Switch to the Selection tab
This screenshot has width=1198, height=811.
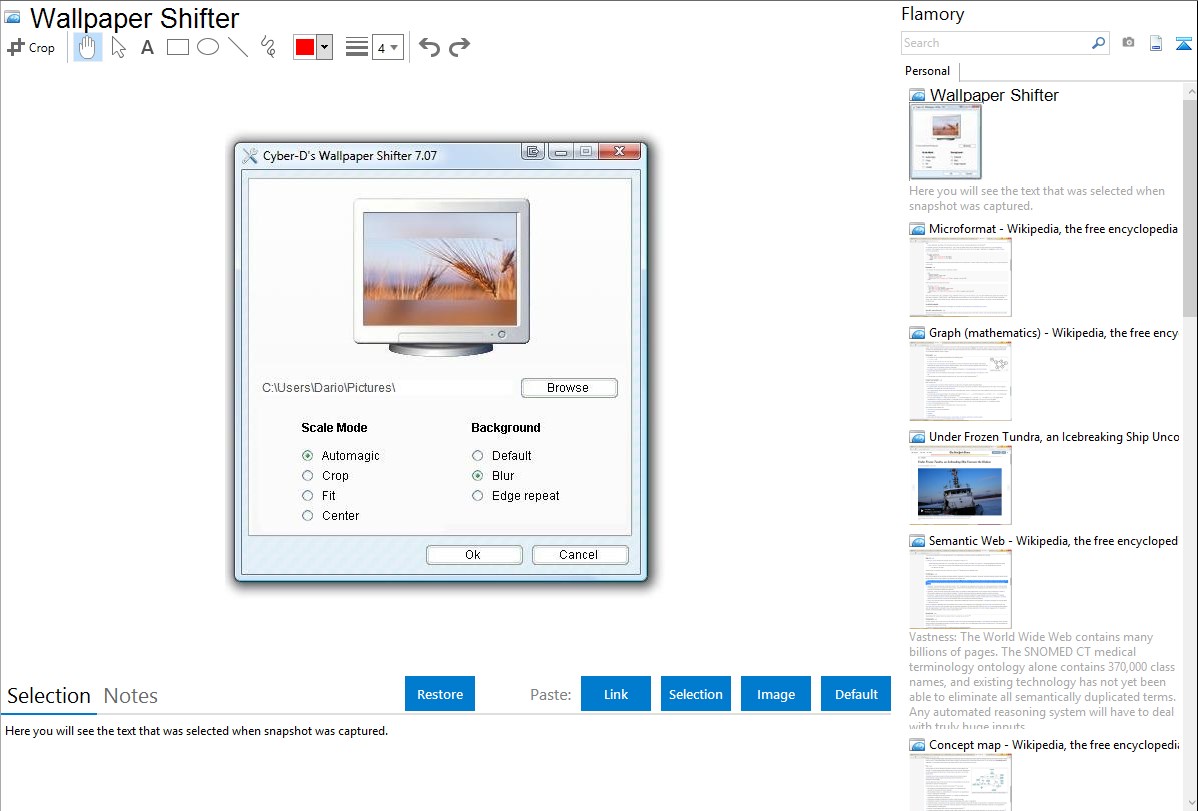click(x=49, y=696)
